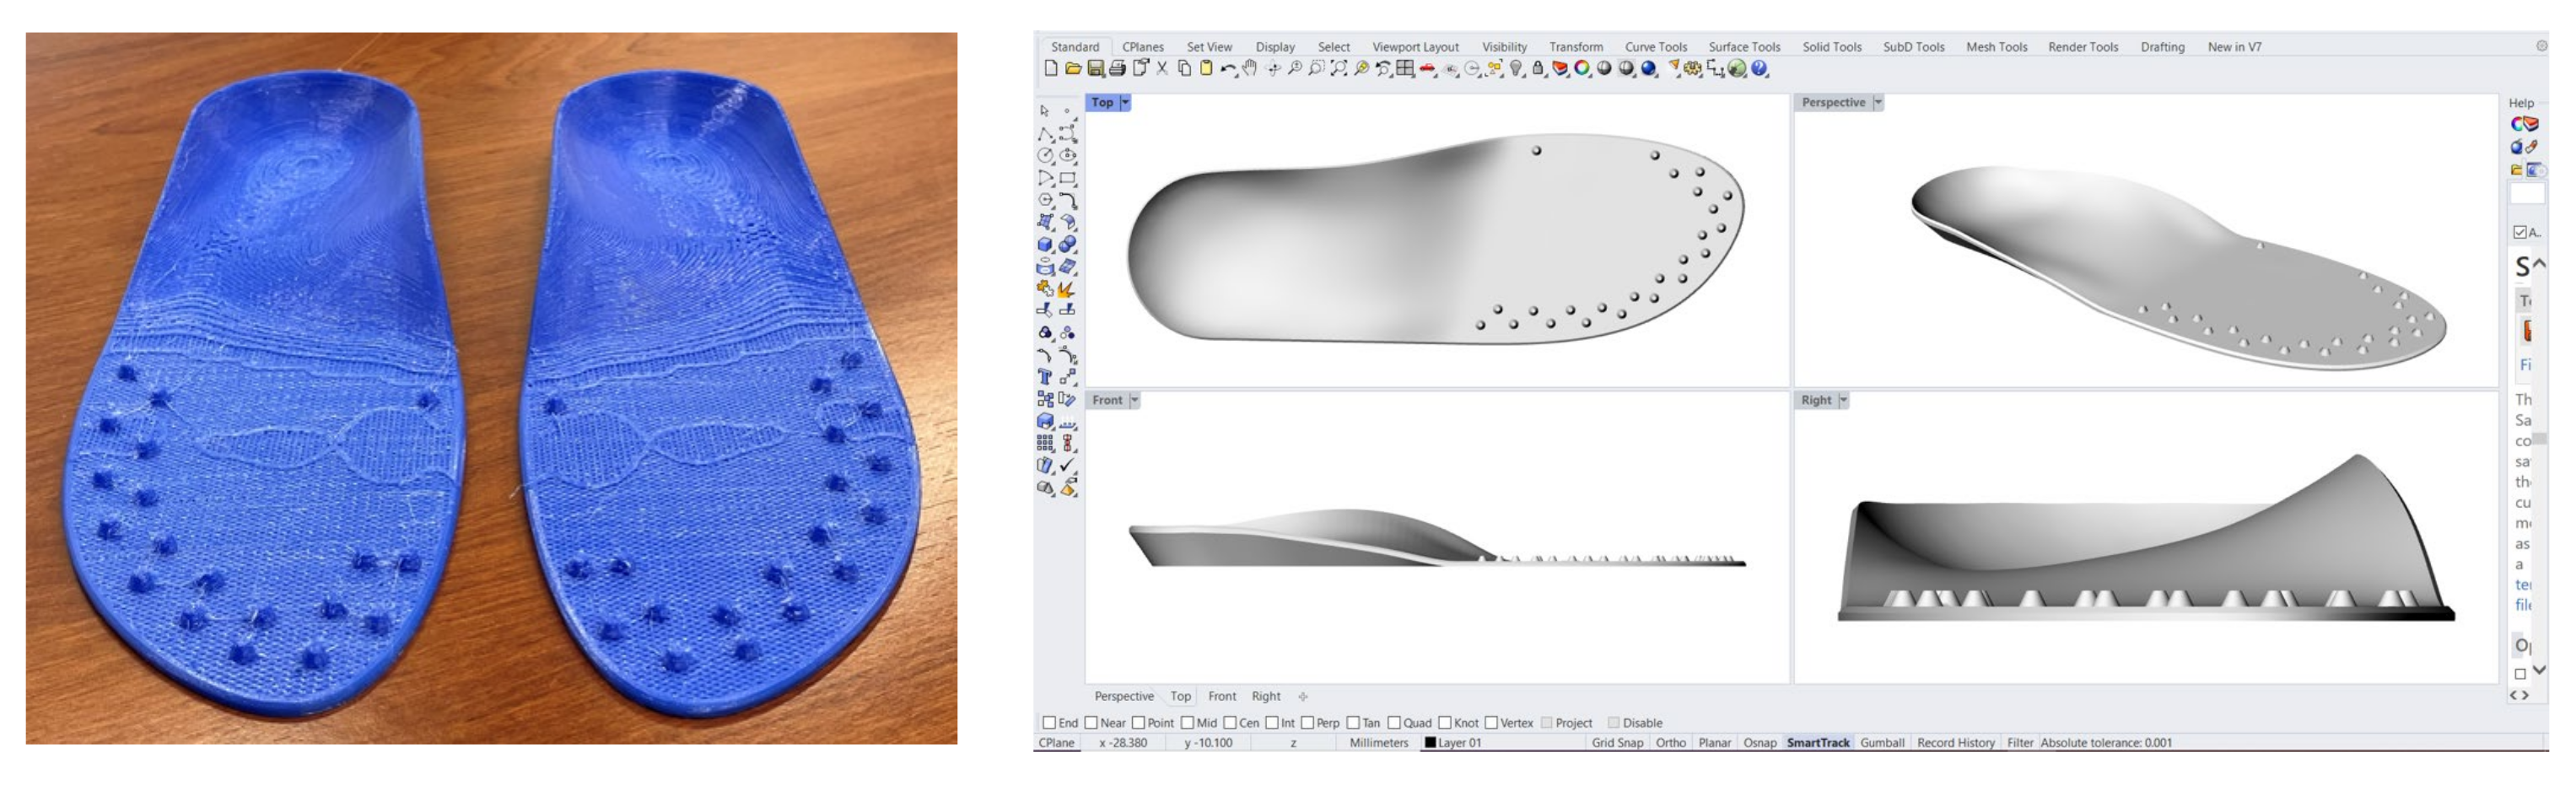Click the Lock padlock icon
The image size is (2576, 787).
click(1538, 69)
